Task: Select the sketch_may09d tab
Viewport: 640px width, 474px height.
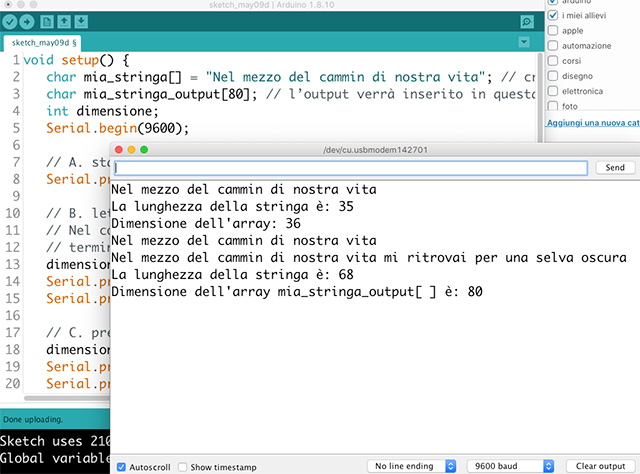Action: 43,43
